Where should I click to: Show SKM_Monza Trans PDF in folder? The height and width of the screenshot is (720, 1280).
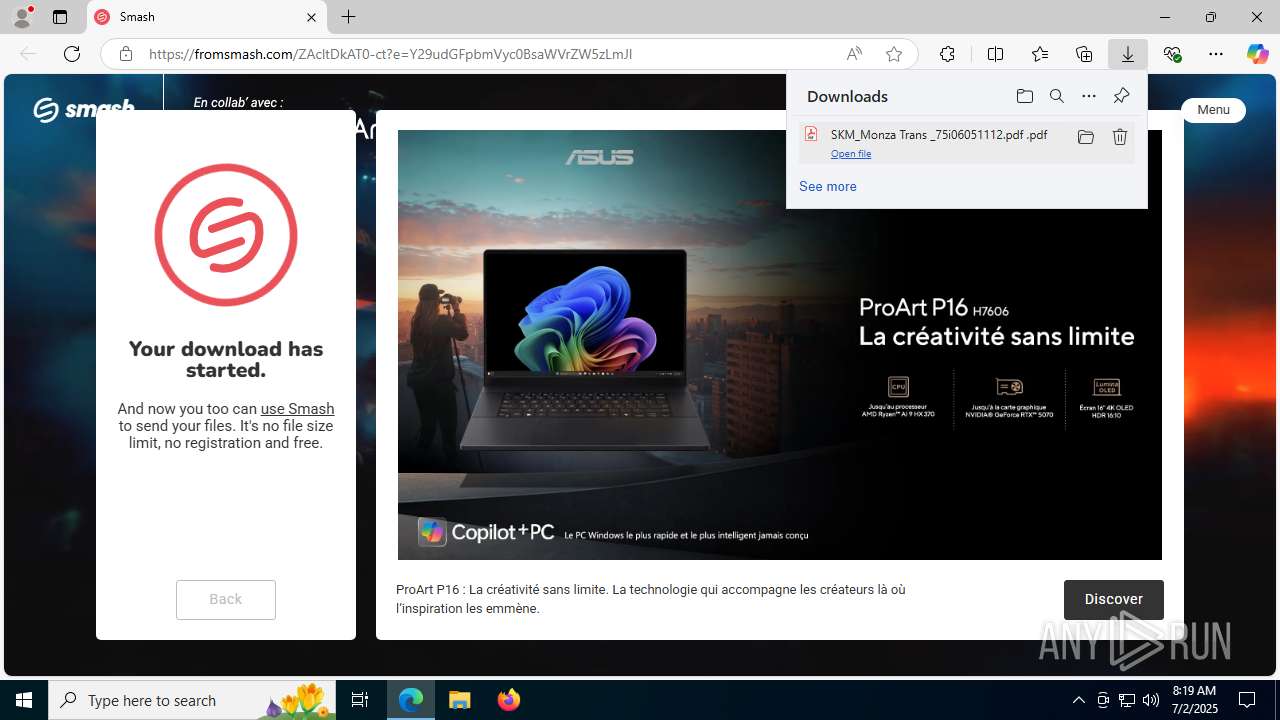click(x=1085, y=137)
